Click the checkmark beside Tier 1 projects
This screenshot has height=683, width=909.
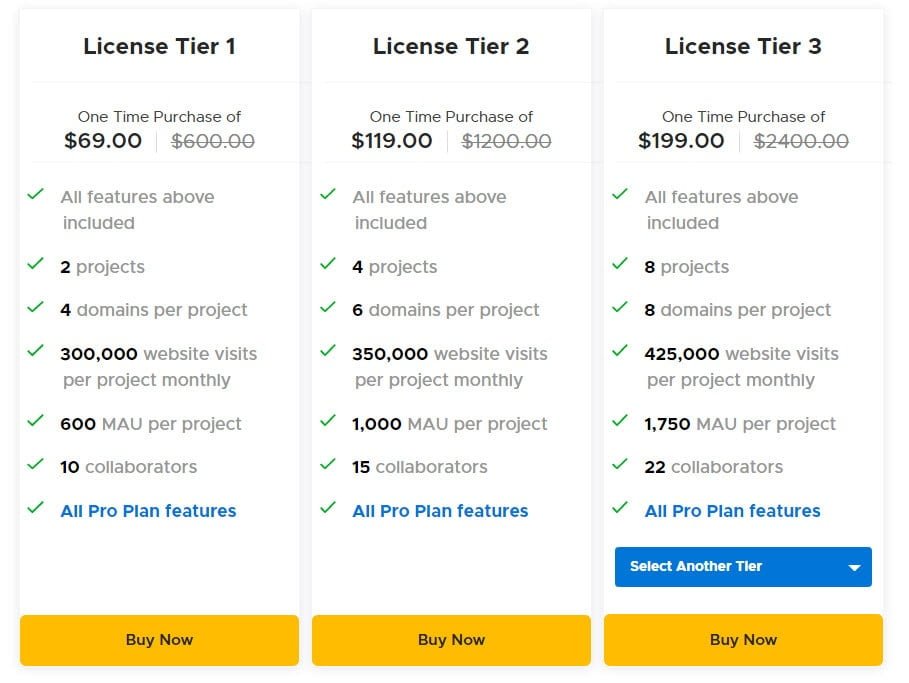[36, 266]
